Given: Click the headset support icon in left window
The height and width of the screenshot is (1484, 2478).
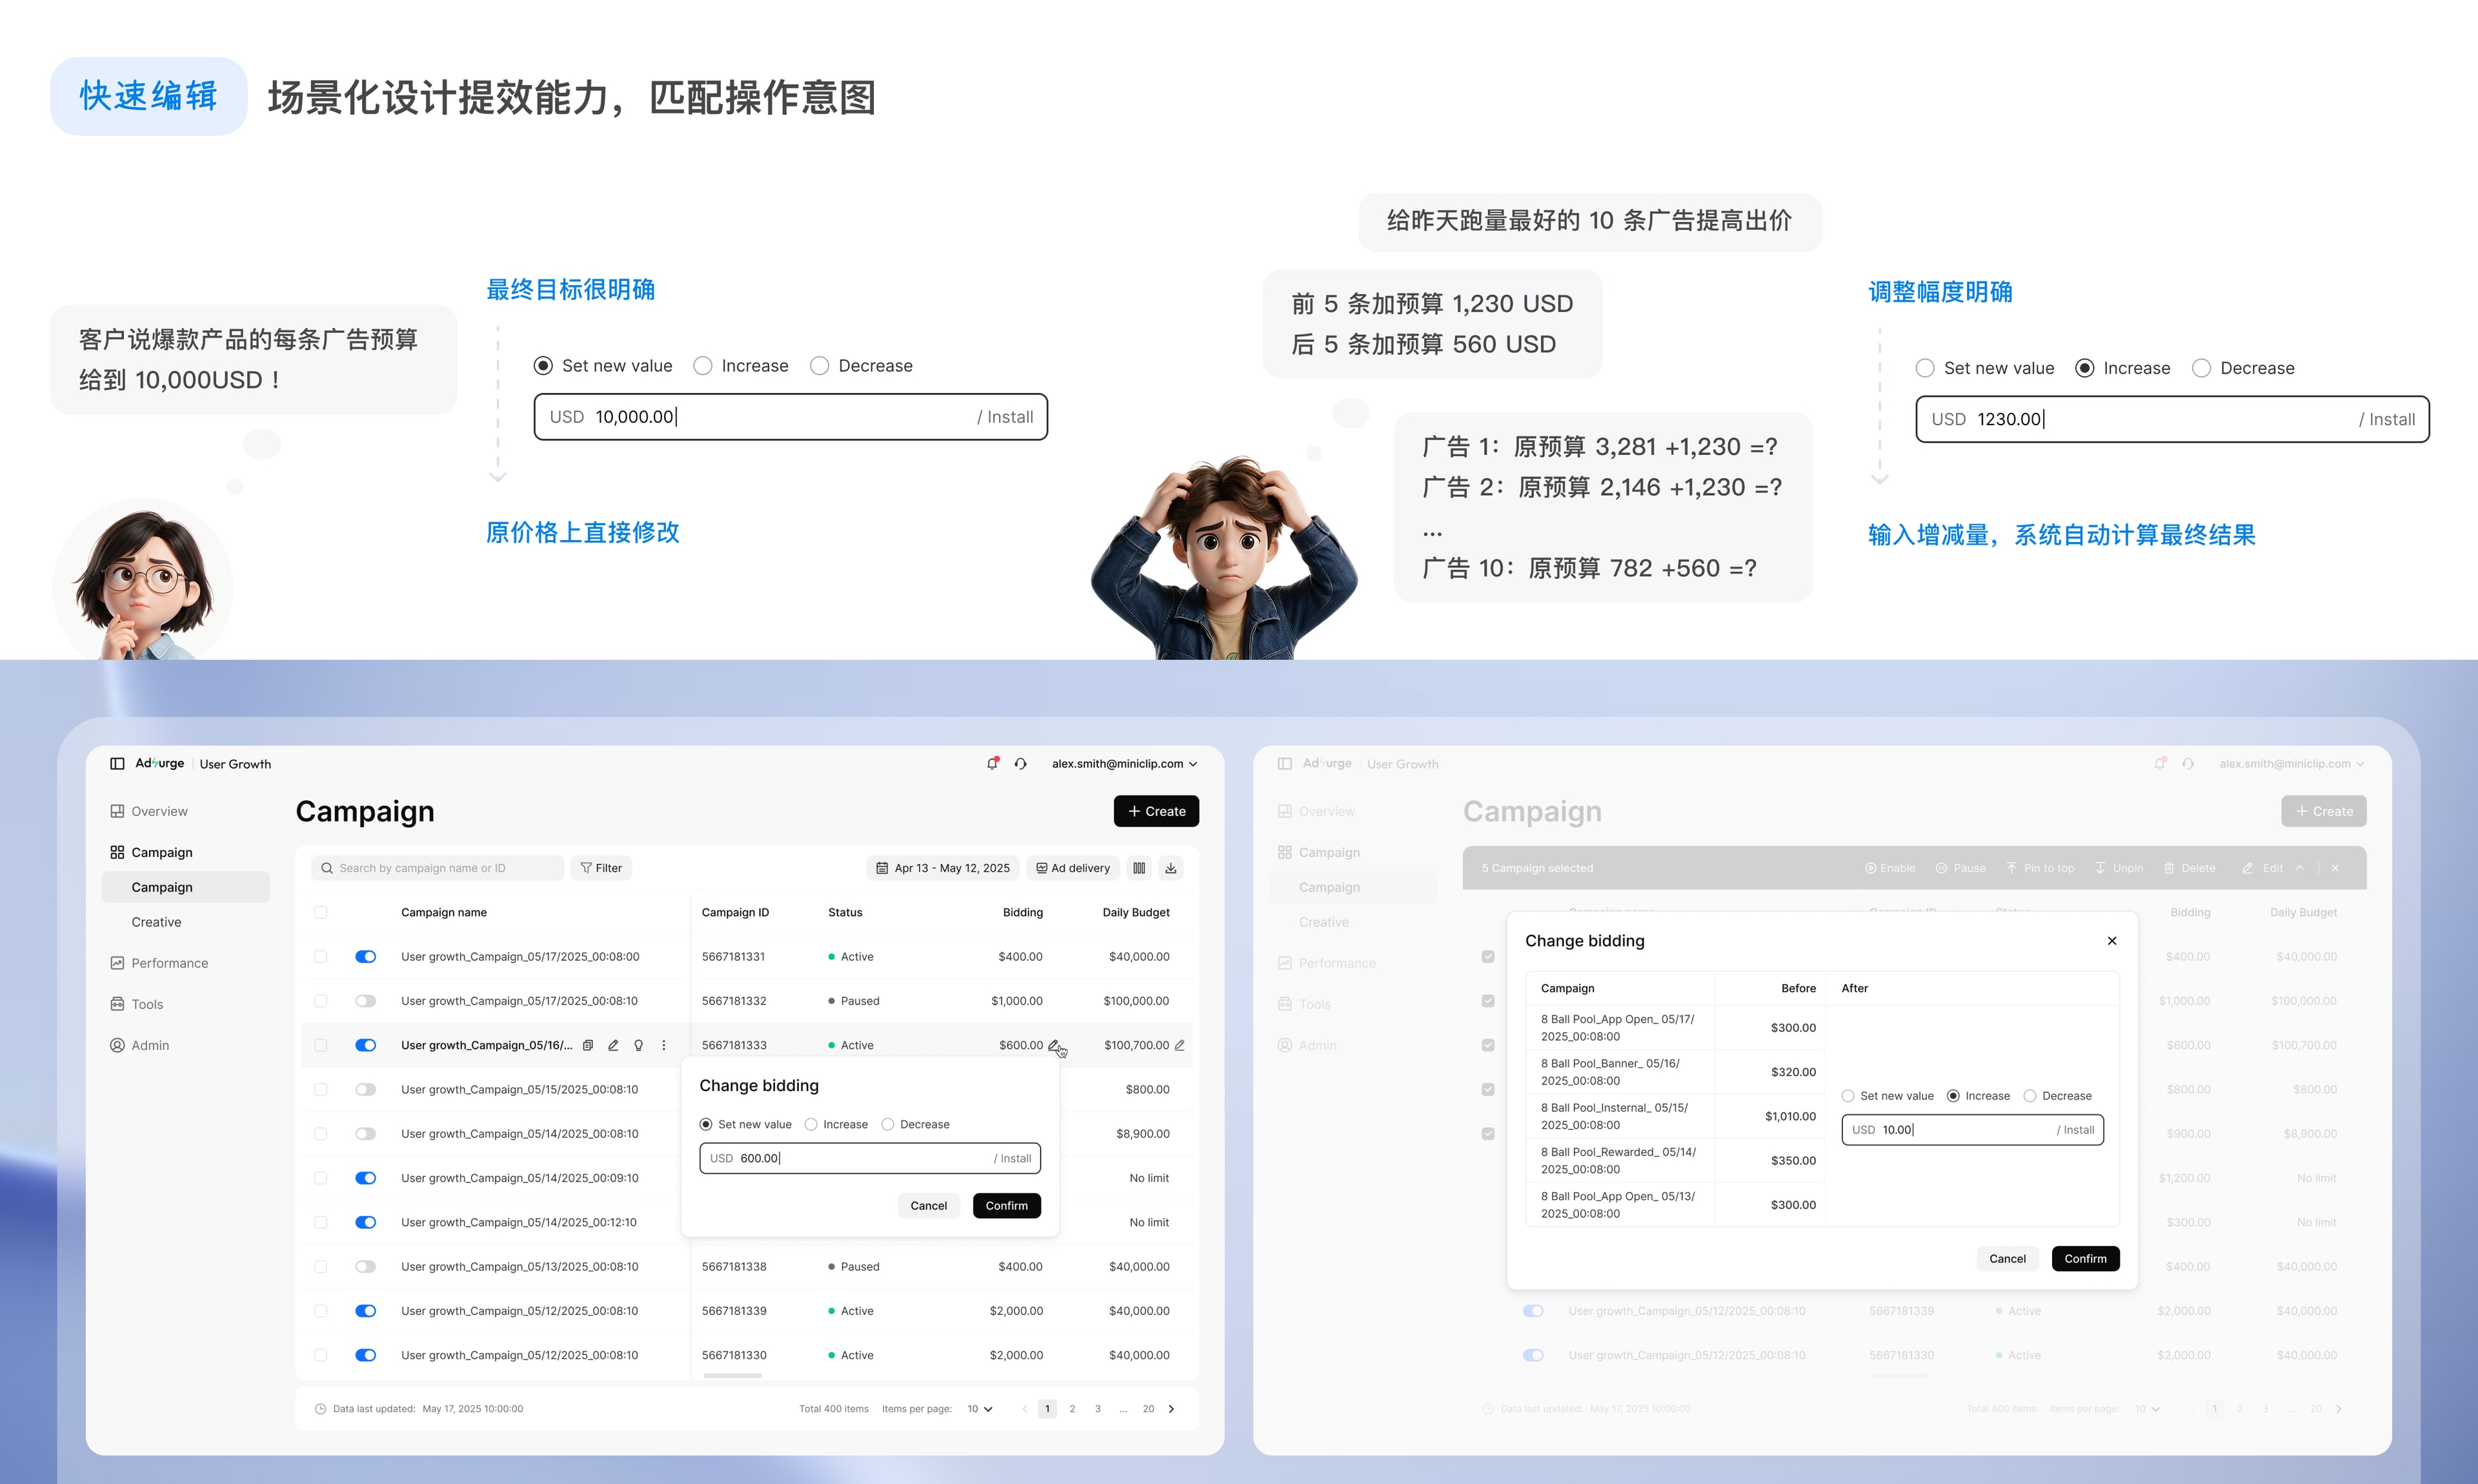Looking at the screenshot, I should [x=1020, y=763].
